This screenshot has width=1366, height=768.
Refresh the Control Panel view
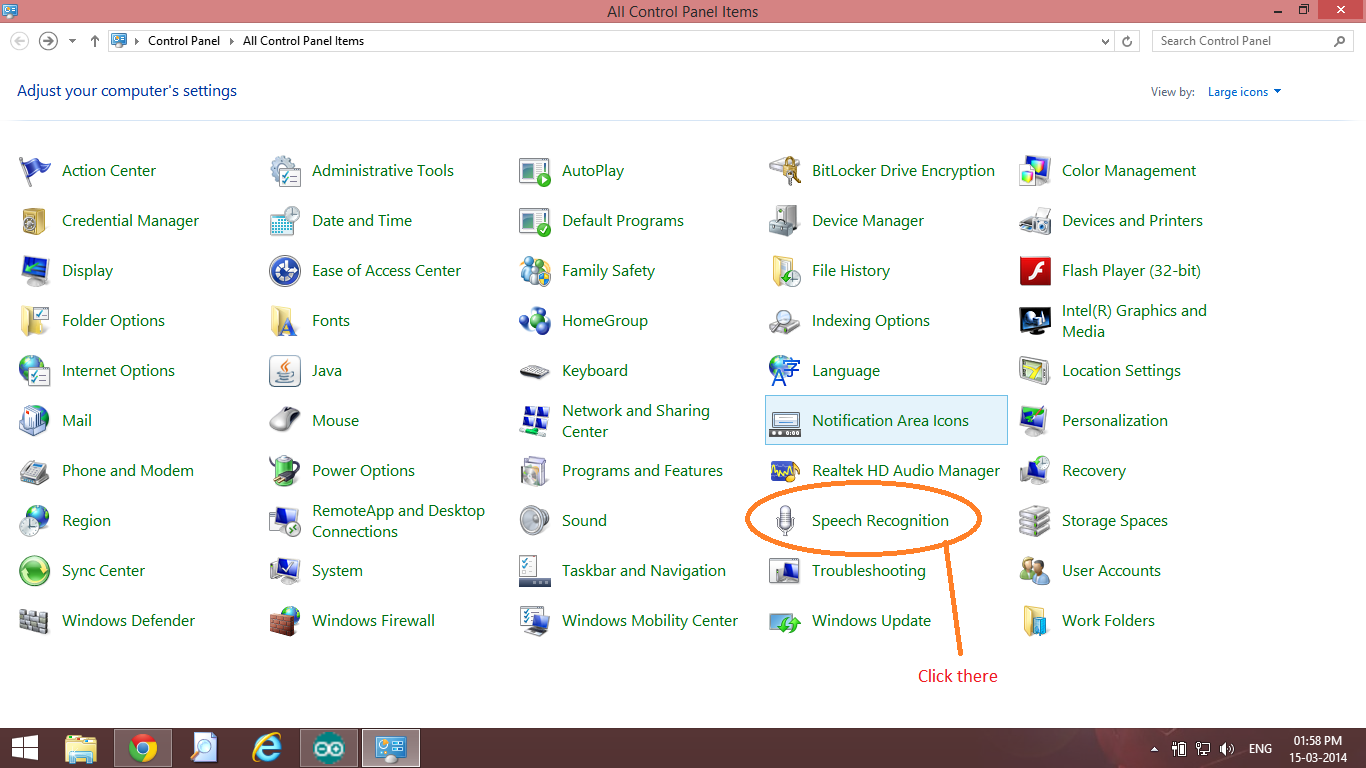[x=1127, y=41]
